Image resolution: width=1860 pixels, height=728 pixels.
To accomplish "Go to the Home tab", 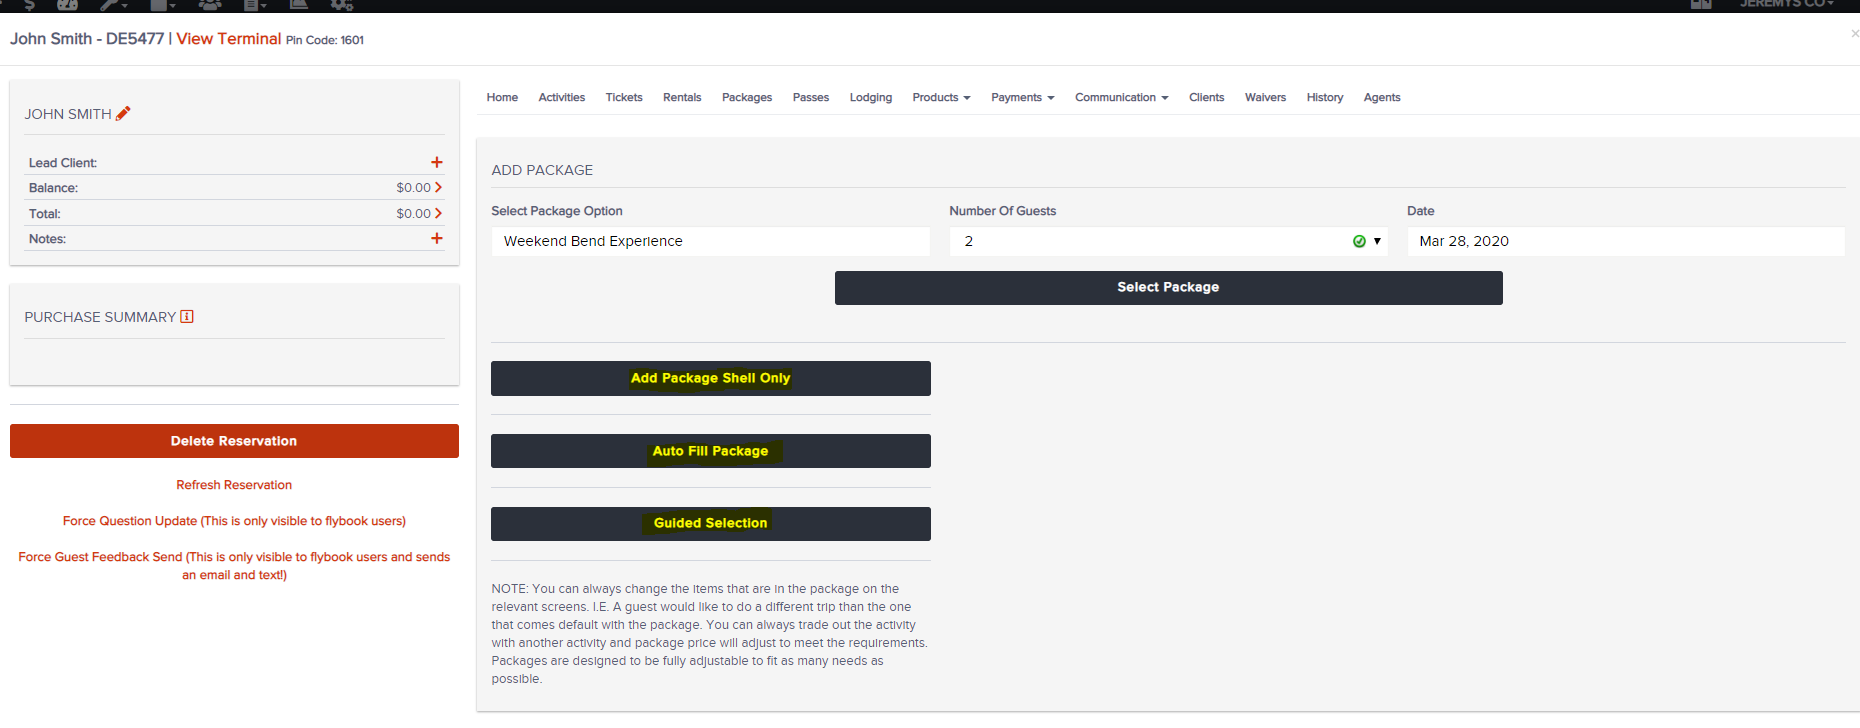I will (502, 97).
